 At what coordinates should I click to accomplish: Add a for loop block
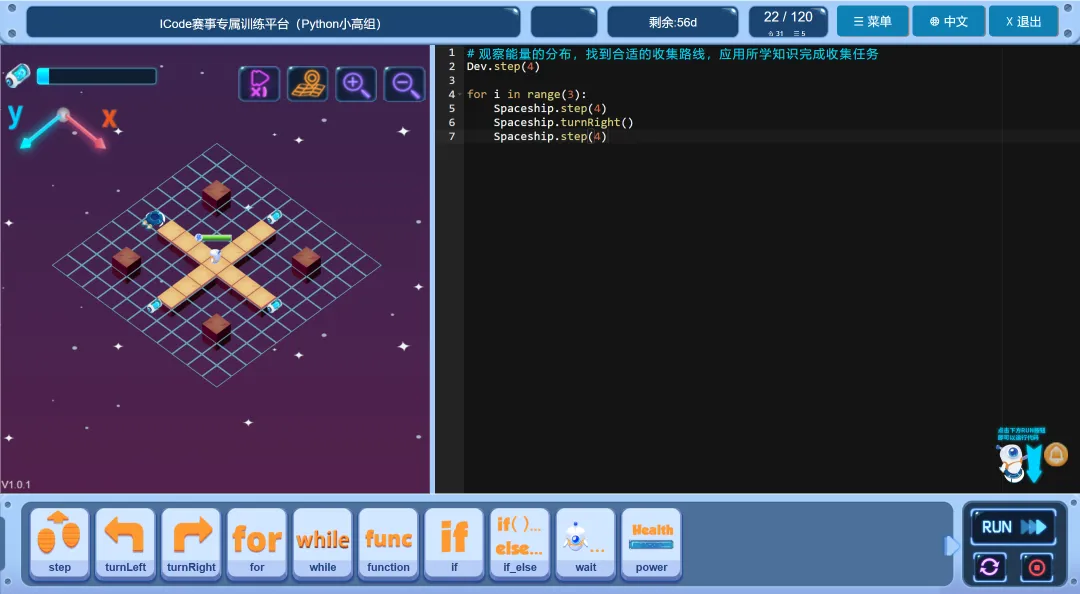pyautogui.click(x=257, y=544)
